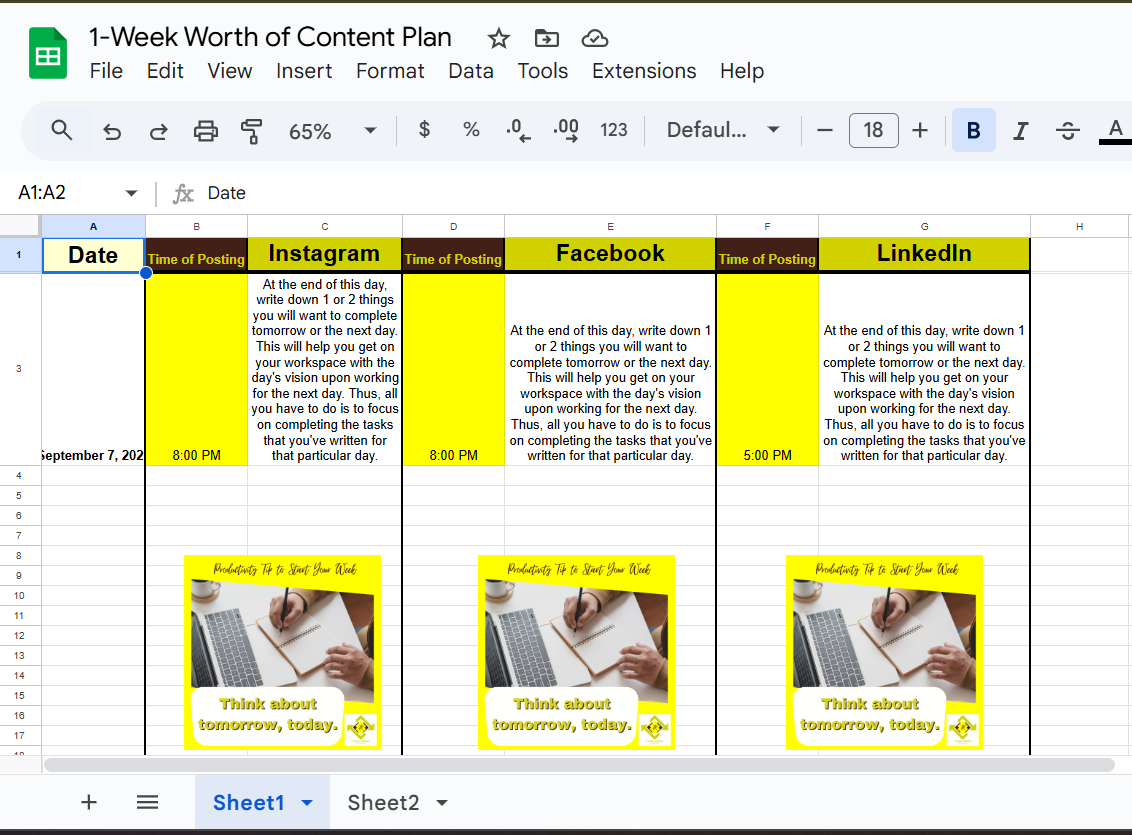
Task: Click the undo arrow icon
Action: (x=113, y=131)
